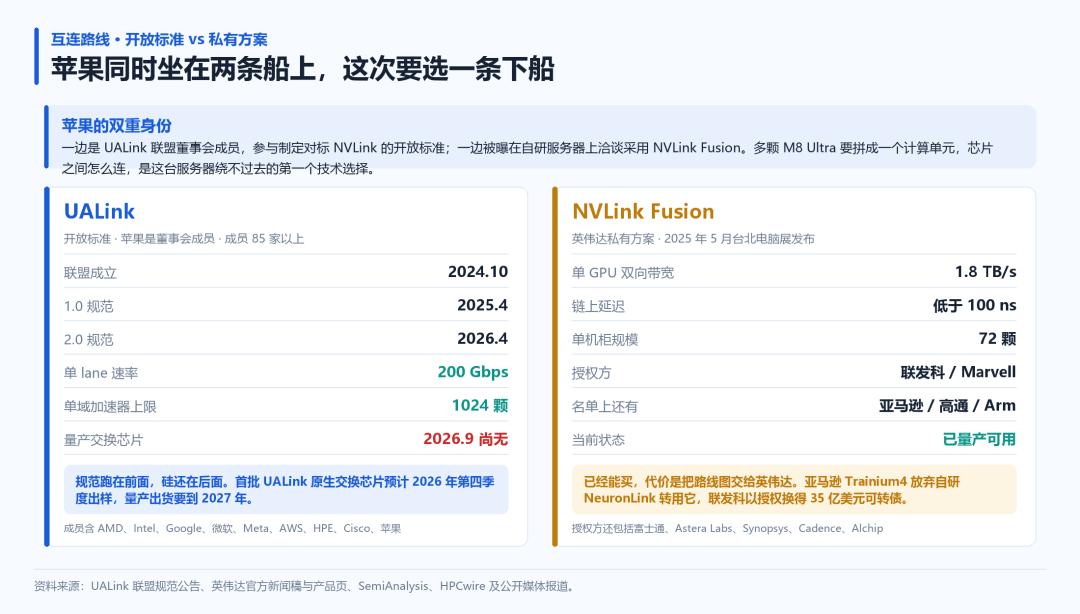Click NVLink subtitle mentioning 台北电脑展发布
This screenshot has width=1080, height=614.
coord(693,238)
